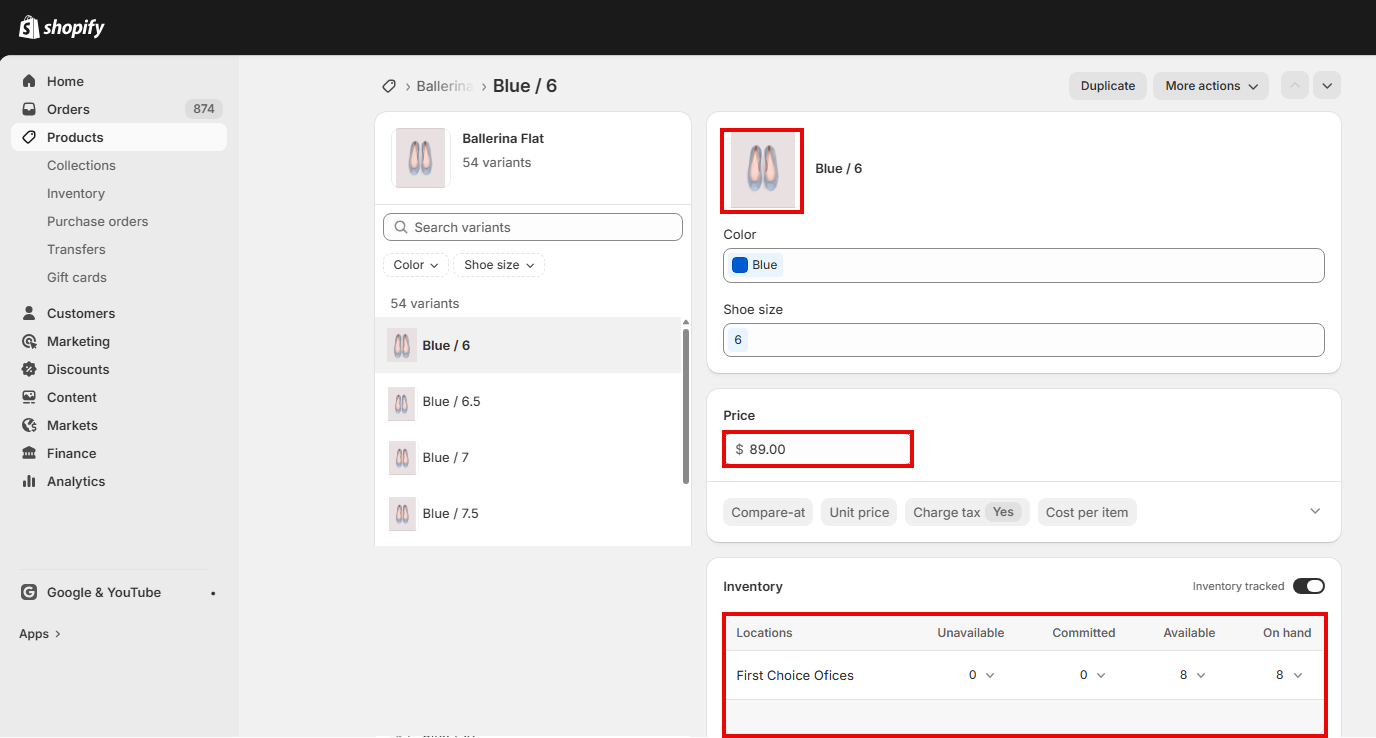Click the Shopify logo icon
This screenshot has width=1376, height=738.
[x=29, y=27]
